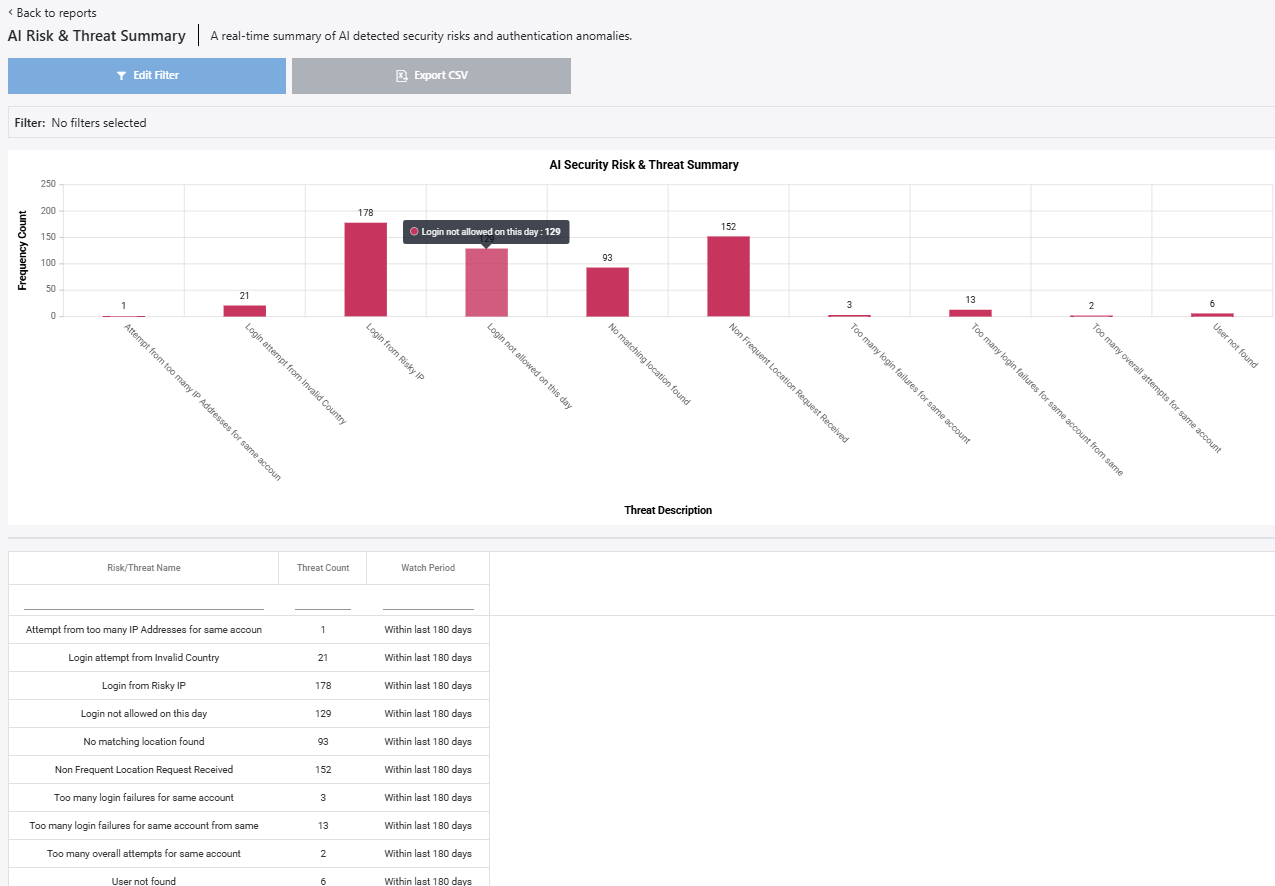Select the User not found table row
Image resolution: width=1275 pixels, height=886 pixels.
pos(249,879)
